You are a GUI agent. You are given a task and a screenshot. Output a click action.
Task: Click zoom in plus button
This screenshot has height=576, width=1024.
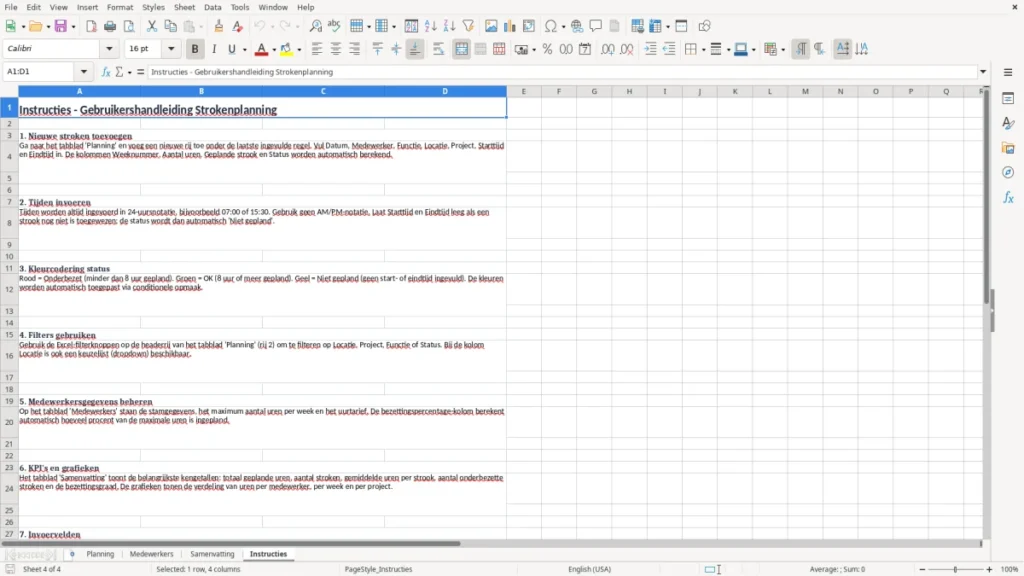[x=989, y=569]
